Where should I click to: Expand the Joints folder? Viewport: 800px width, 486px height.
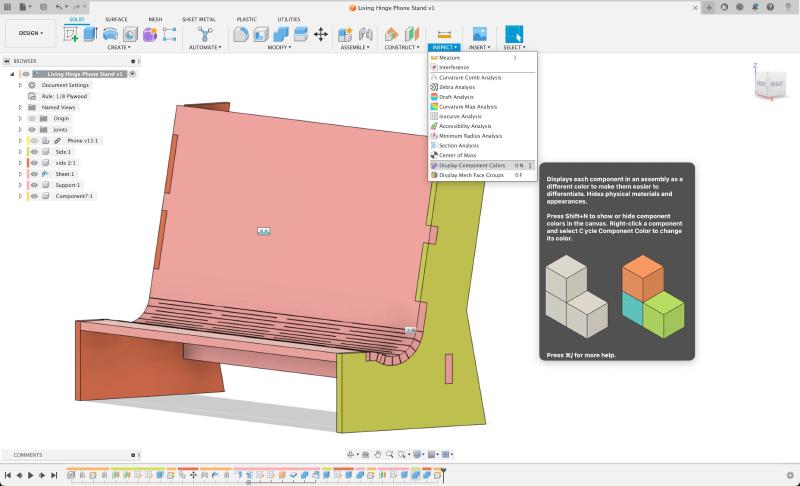20,130
